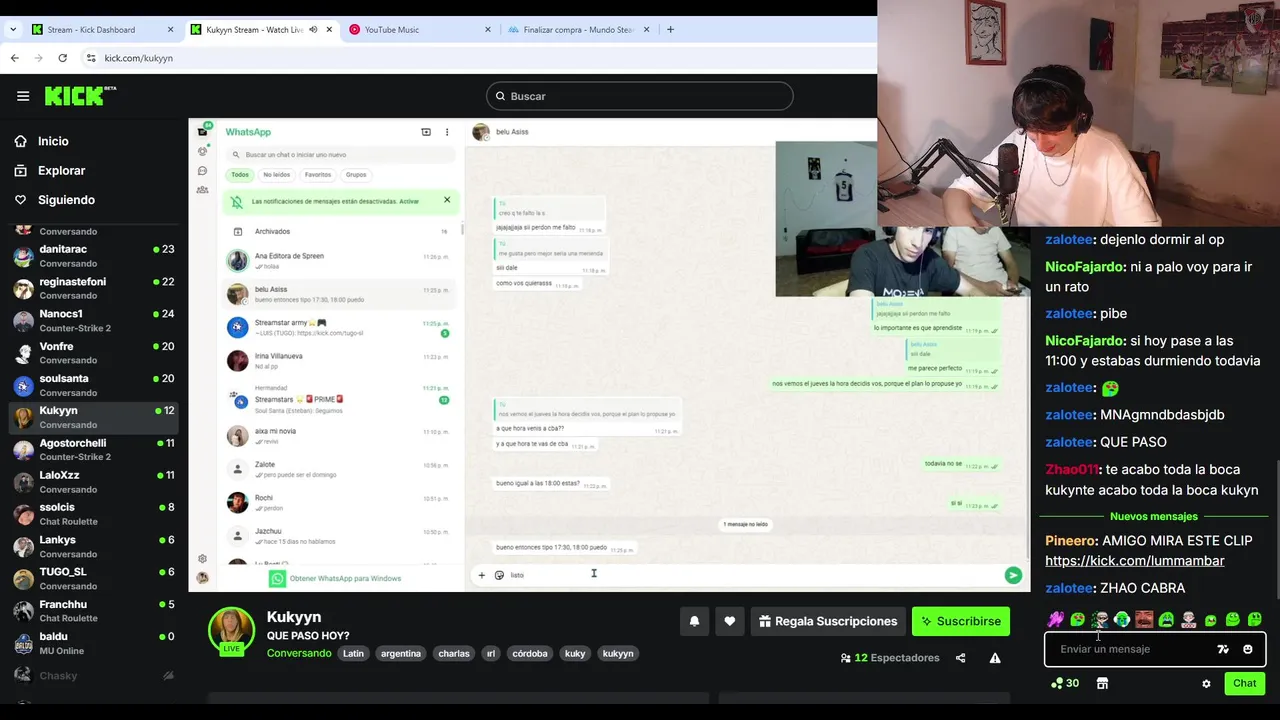Open WhatsApp chat Ana Editora de Spreen
Screen dimensions: 1280x720
(340, 261)
